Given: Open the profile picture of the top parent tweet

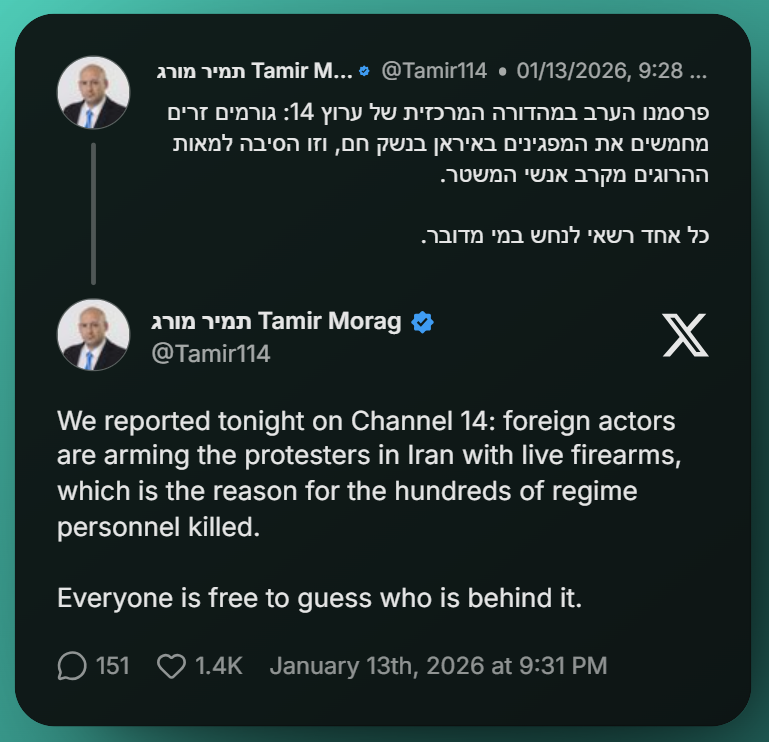Looking at the screenshot, I should (x=93, y=92).
